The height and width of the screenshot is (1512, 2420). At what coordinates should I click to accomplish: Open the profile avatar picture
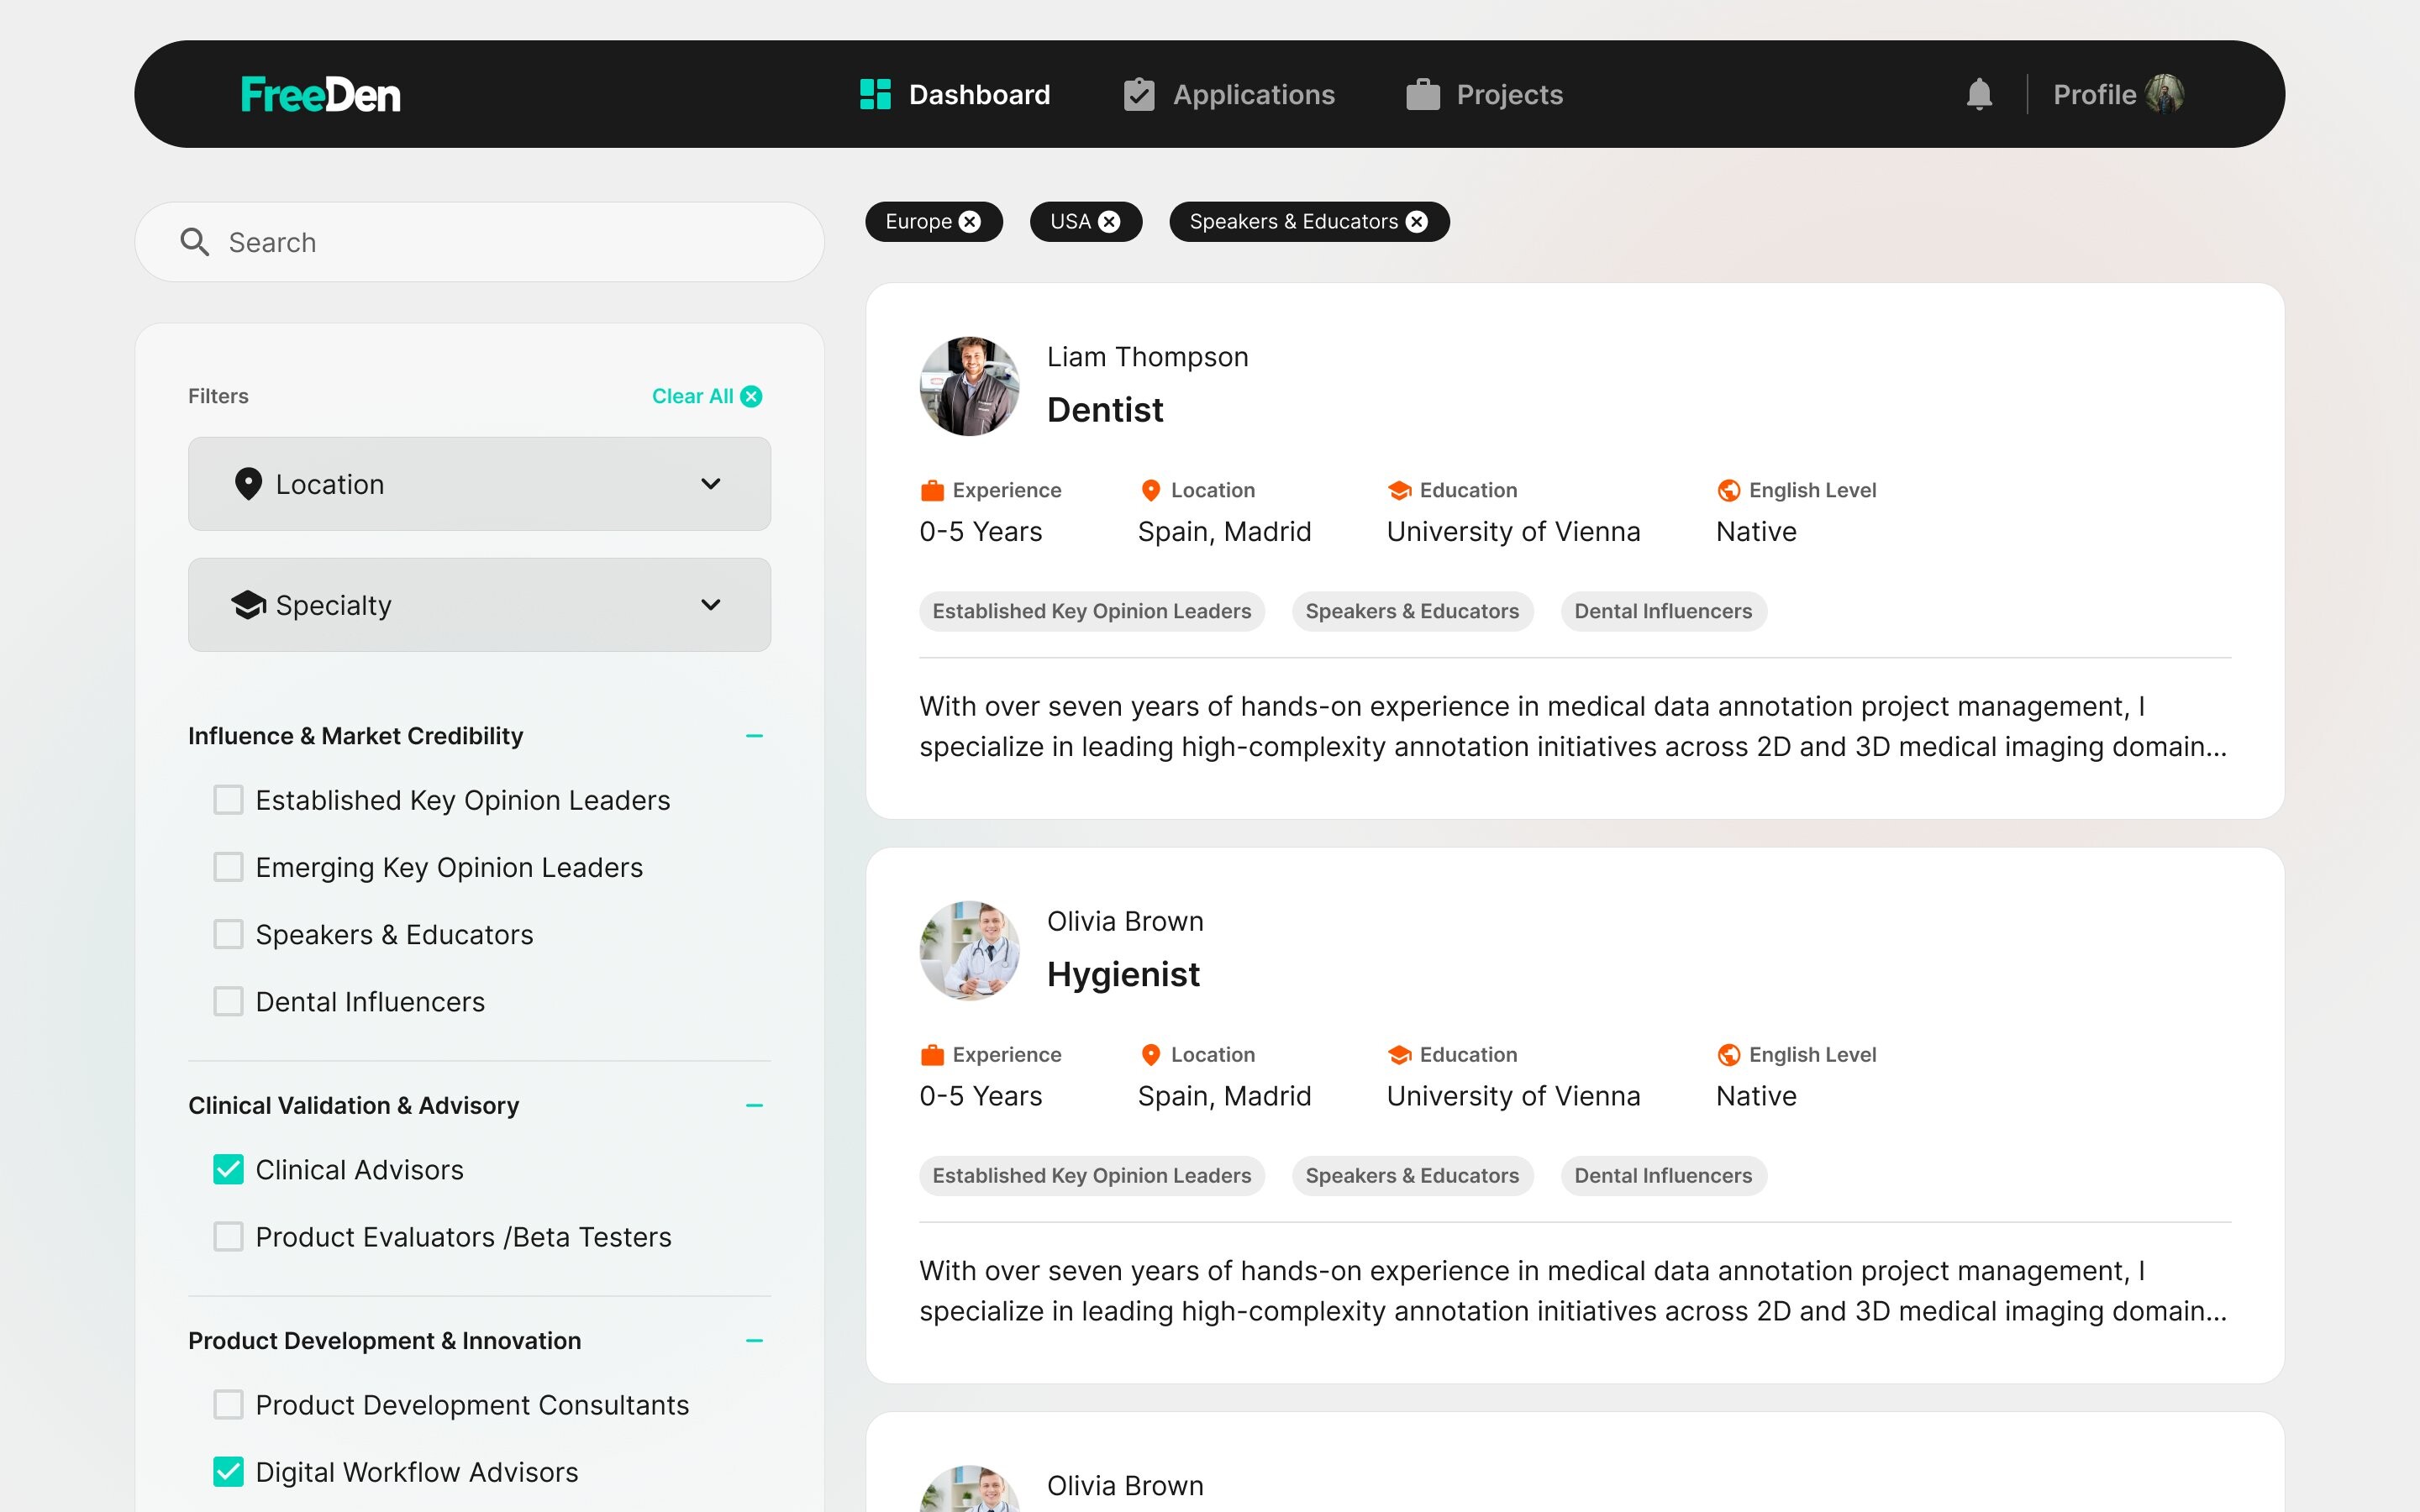click(x=2164, y=94)
